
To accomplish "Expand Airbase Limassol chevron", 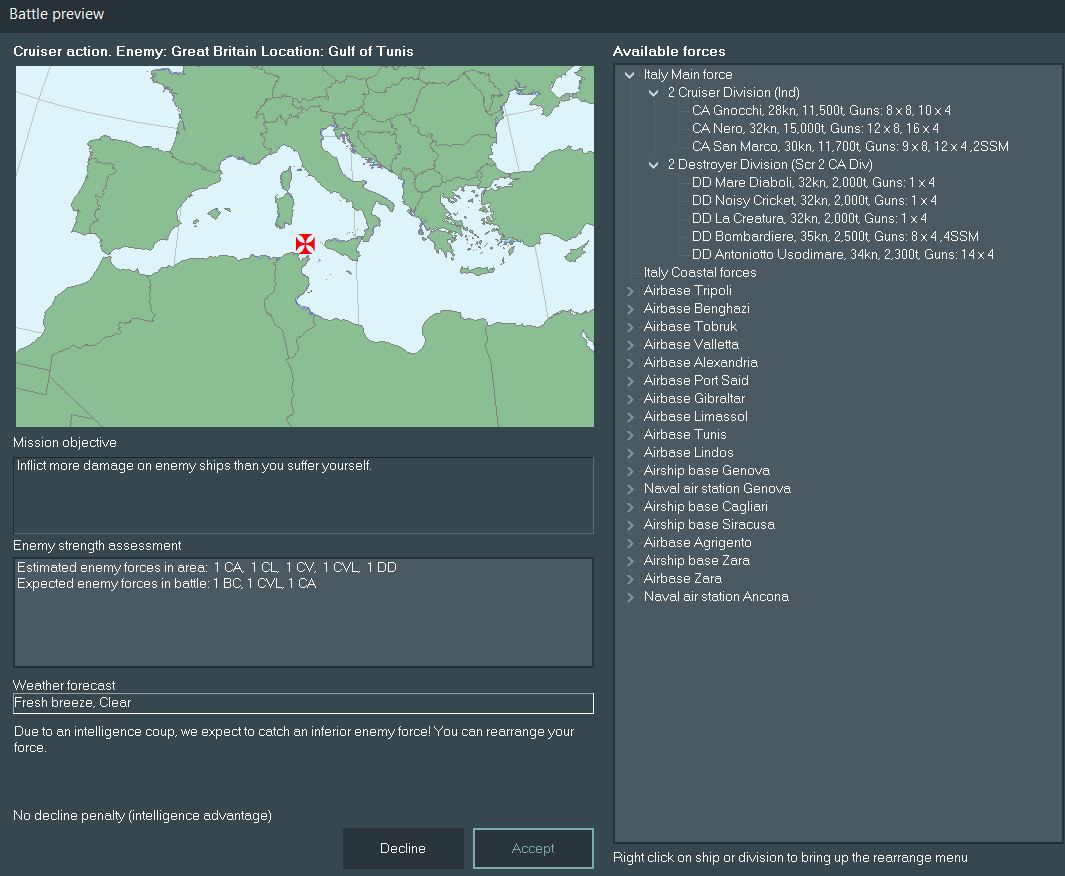I will pos(630,417).
